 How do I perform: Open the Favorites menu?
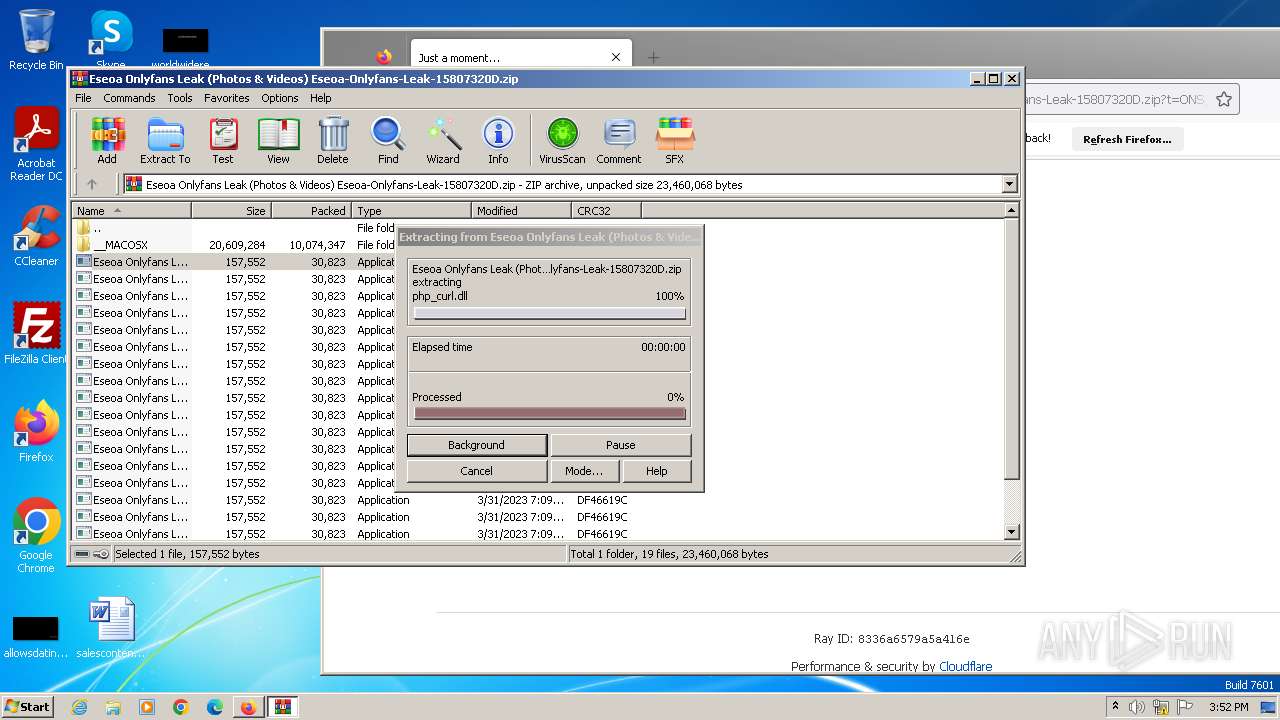click(227, 98)
